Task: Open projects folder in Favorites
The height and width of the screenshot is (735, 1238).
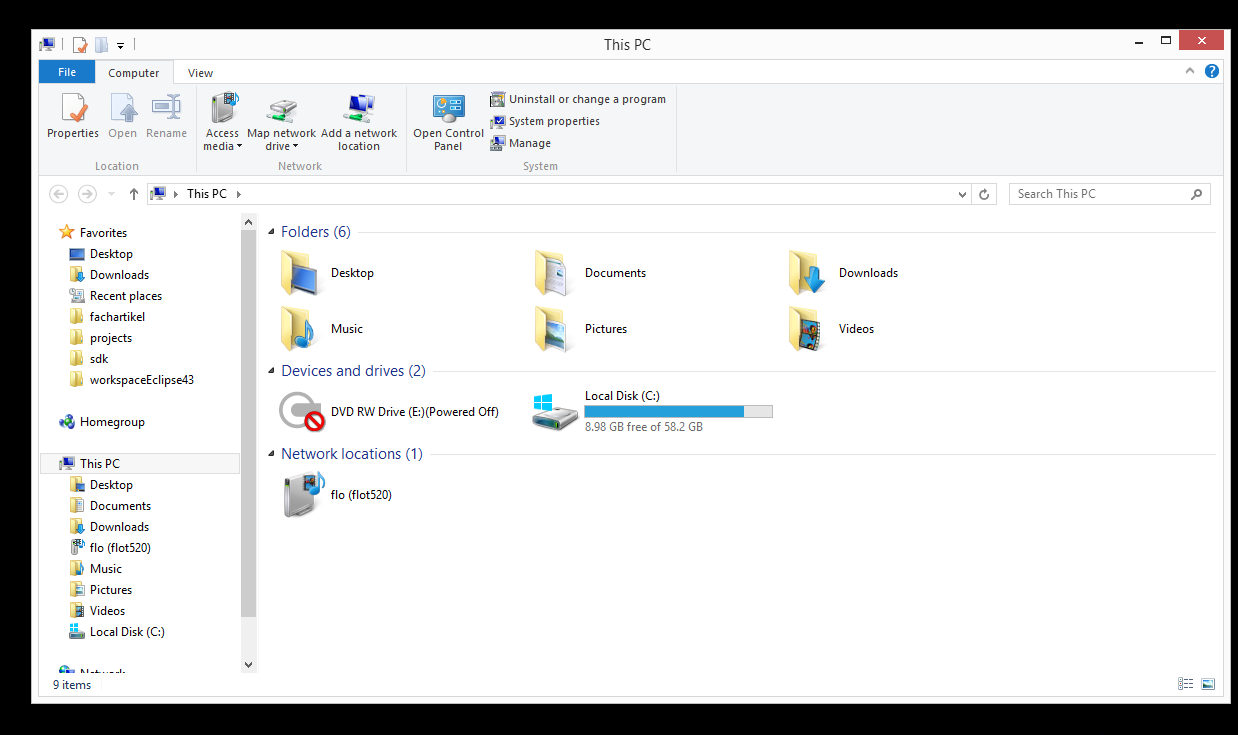Action: [x=100, y=338]
